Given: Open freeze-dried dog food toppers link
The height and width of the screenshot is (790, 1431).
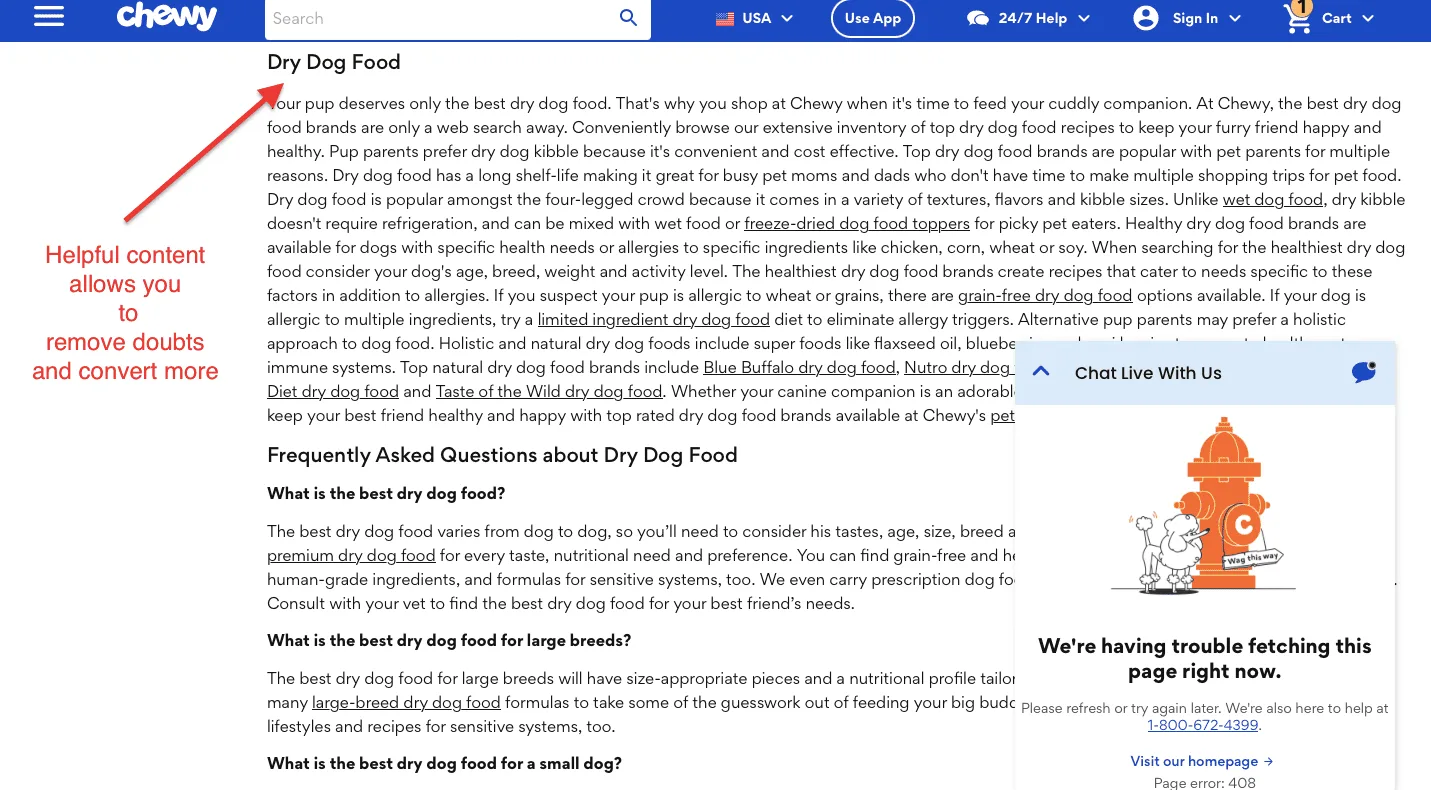Looking at the screenshot, I should (x=857, y=223).
